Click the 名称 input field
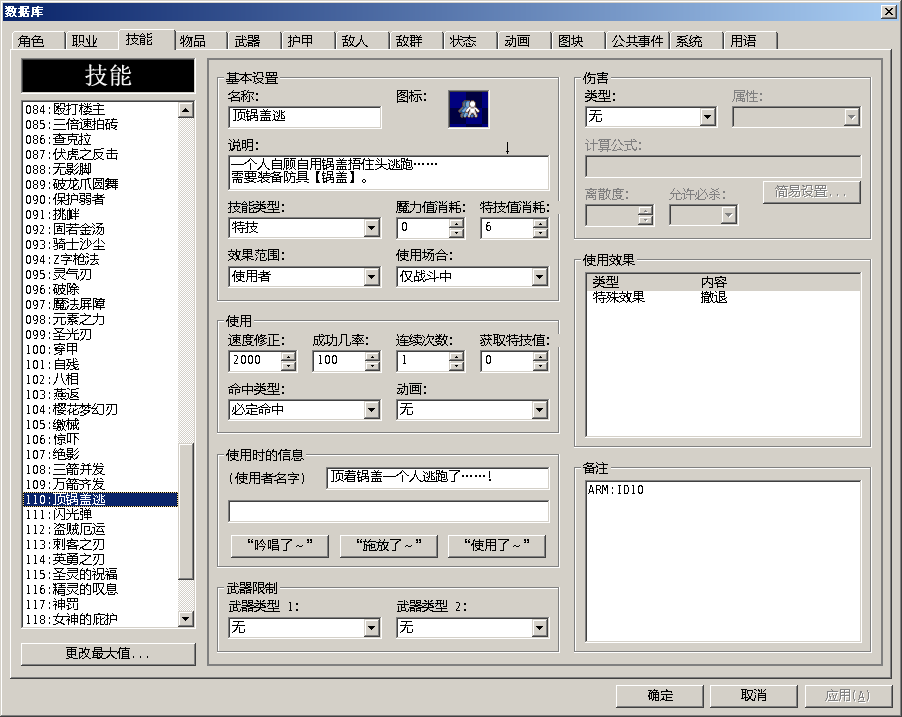Image resolution: width=902 pixels, height=717 pixels. (304, 116)
